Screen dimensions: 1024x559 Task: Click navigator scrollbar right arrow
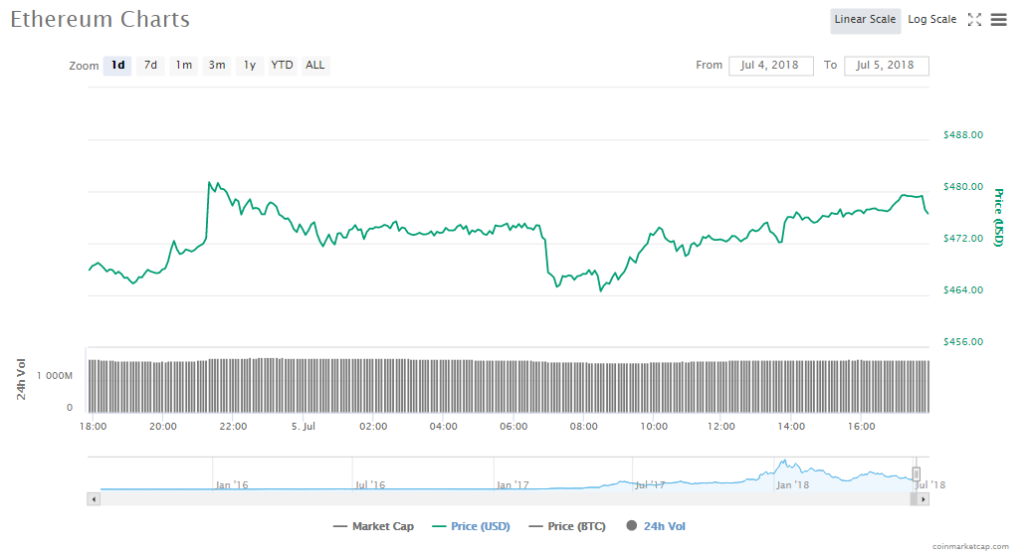pyautogui.click(x=923, y=498)
